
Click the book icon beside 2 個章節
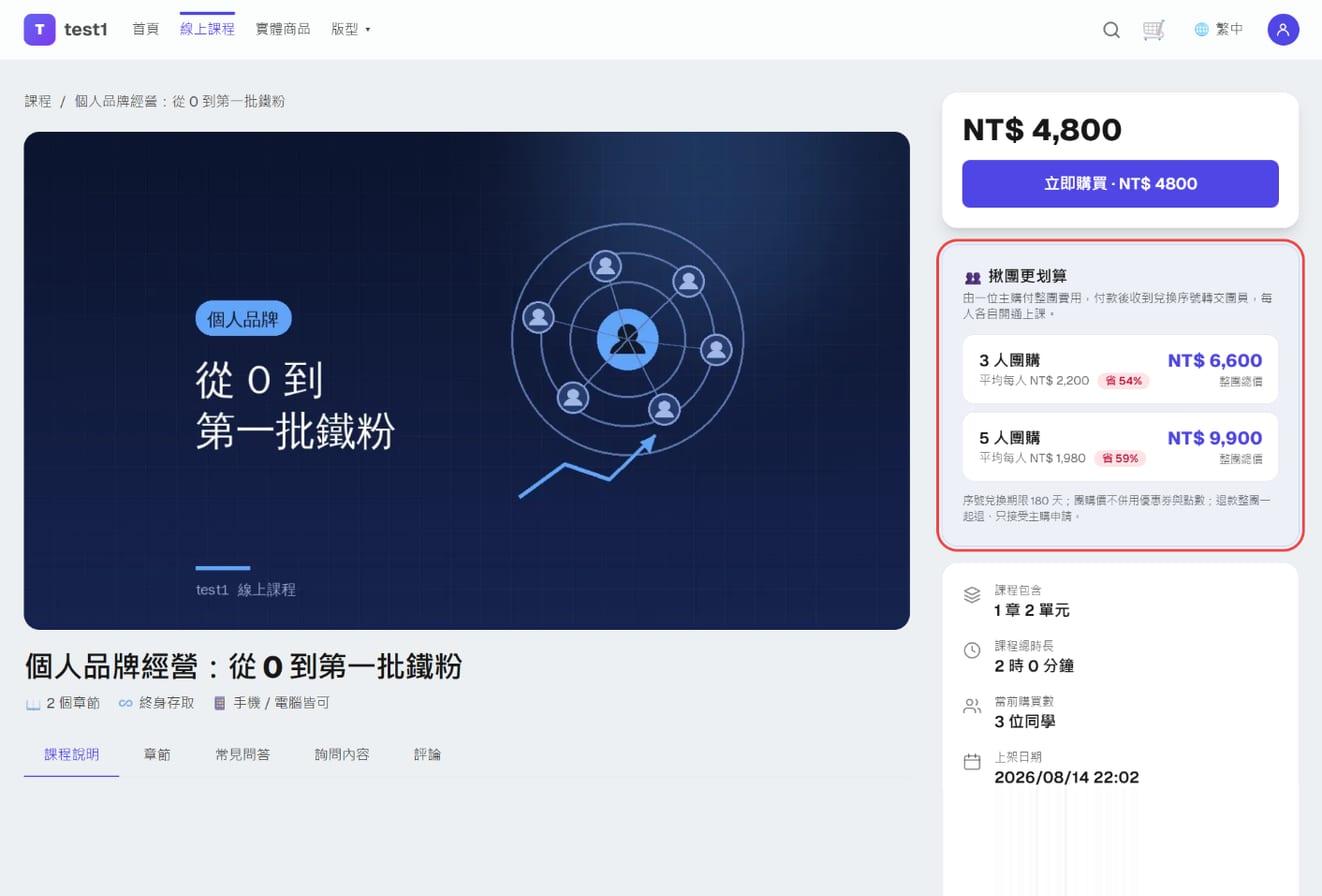[34, 703]
